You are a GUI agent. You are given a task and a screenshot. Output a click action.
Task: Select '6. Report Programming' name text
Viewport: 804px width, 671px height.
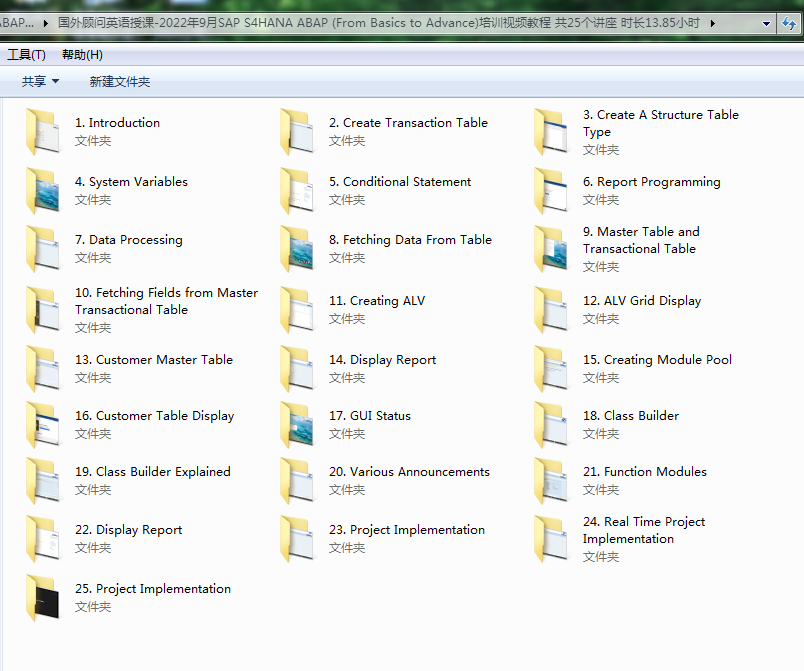pos(652,181)
